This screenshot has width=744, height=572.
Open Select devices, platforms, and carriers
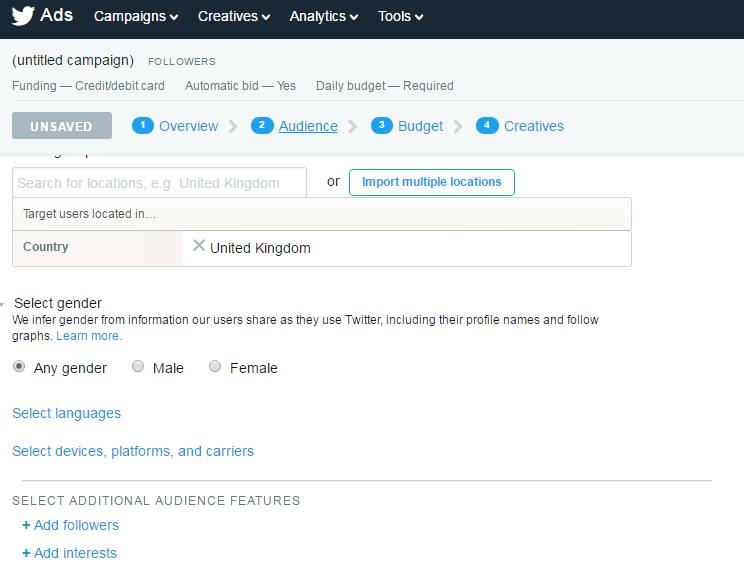[133, 451]
